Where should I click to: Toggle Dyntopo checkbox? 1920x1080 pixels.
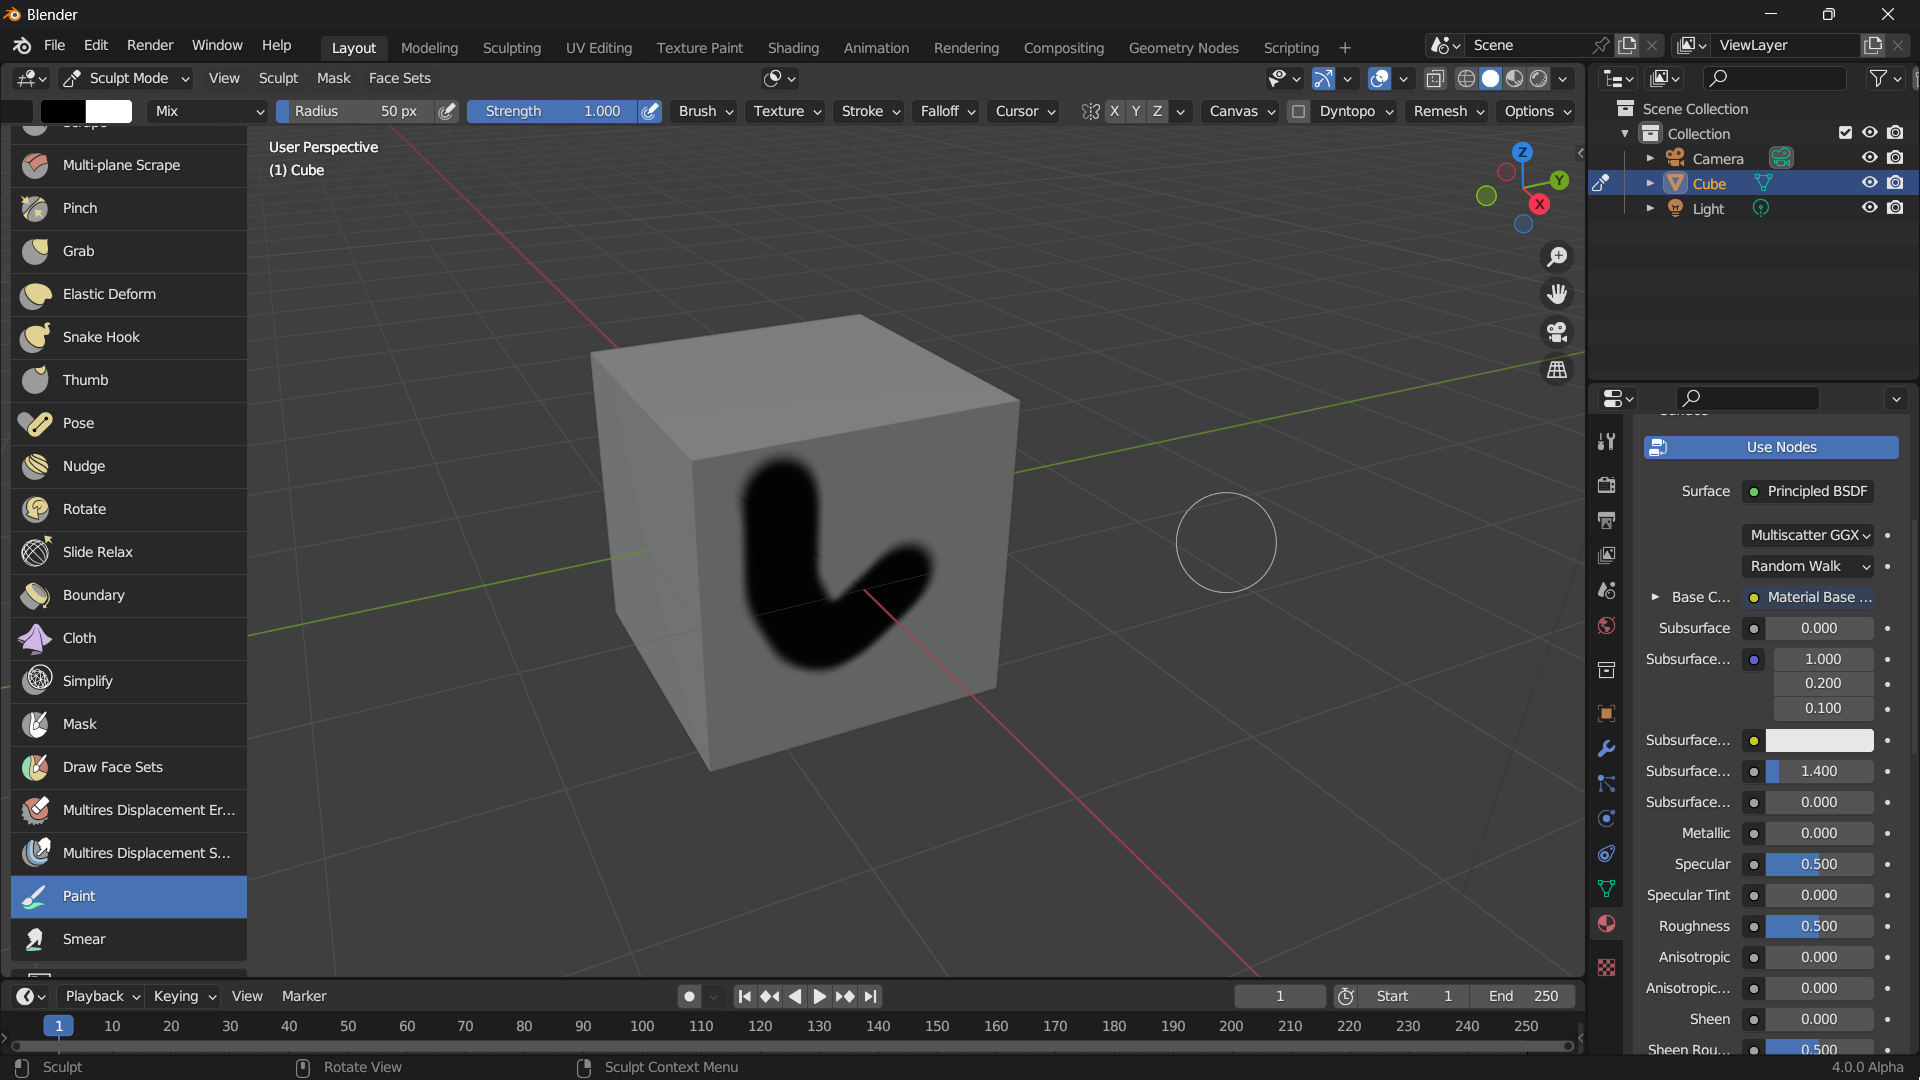tap(1298, 111)
